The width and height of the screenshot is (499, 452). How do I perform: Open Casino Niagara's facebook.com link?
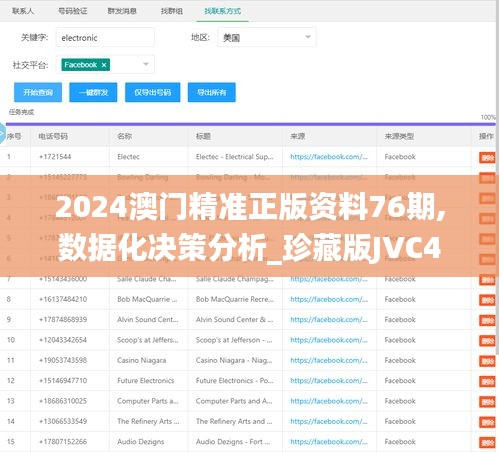tap(329, 360)
